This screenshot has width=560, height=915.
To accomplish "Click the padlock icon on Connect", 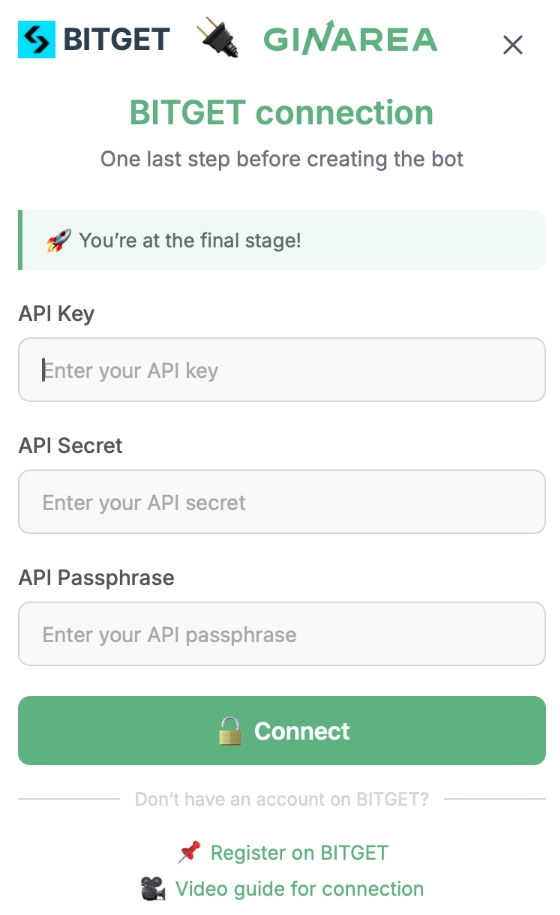I will [x=230, y=731].
